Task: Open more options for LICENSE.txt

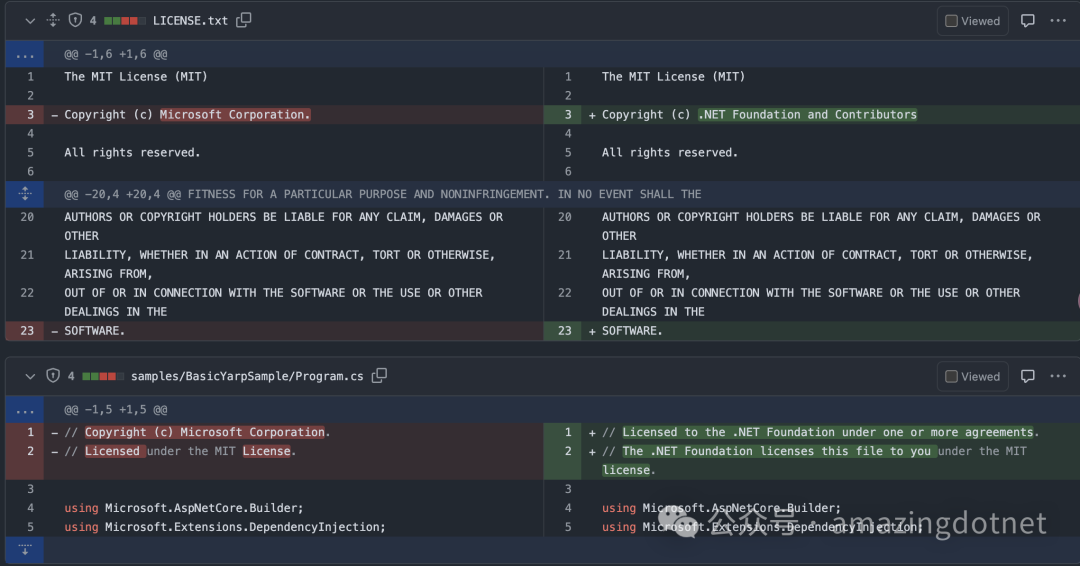Action: pyautogui.click(x=1058, y=21)
